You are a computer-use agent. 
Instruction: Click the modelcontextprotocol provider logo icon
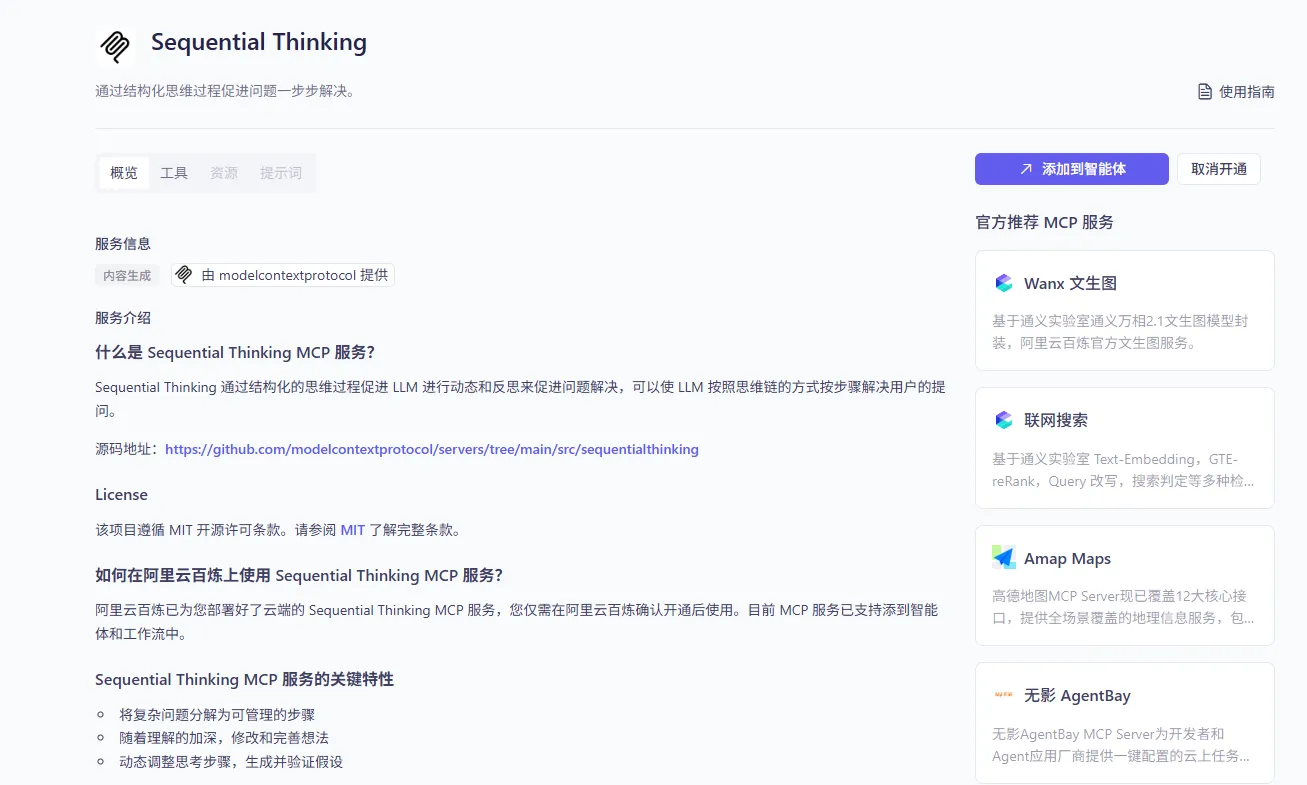click(184, 275)
